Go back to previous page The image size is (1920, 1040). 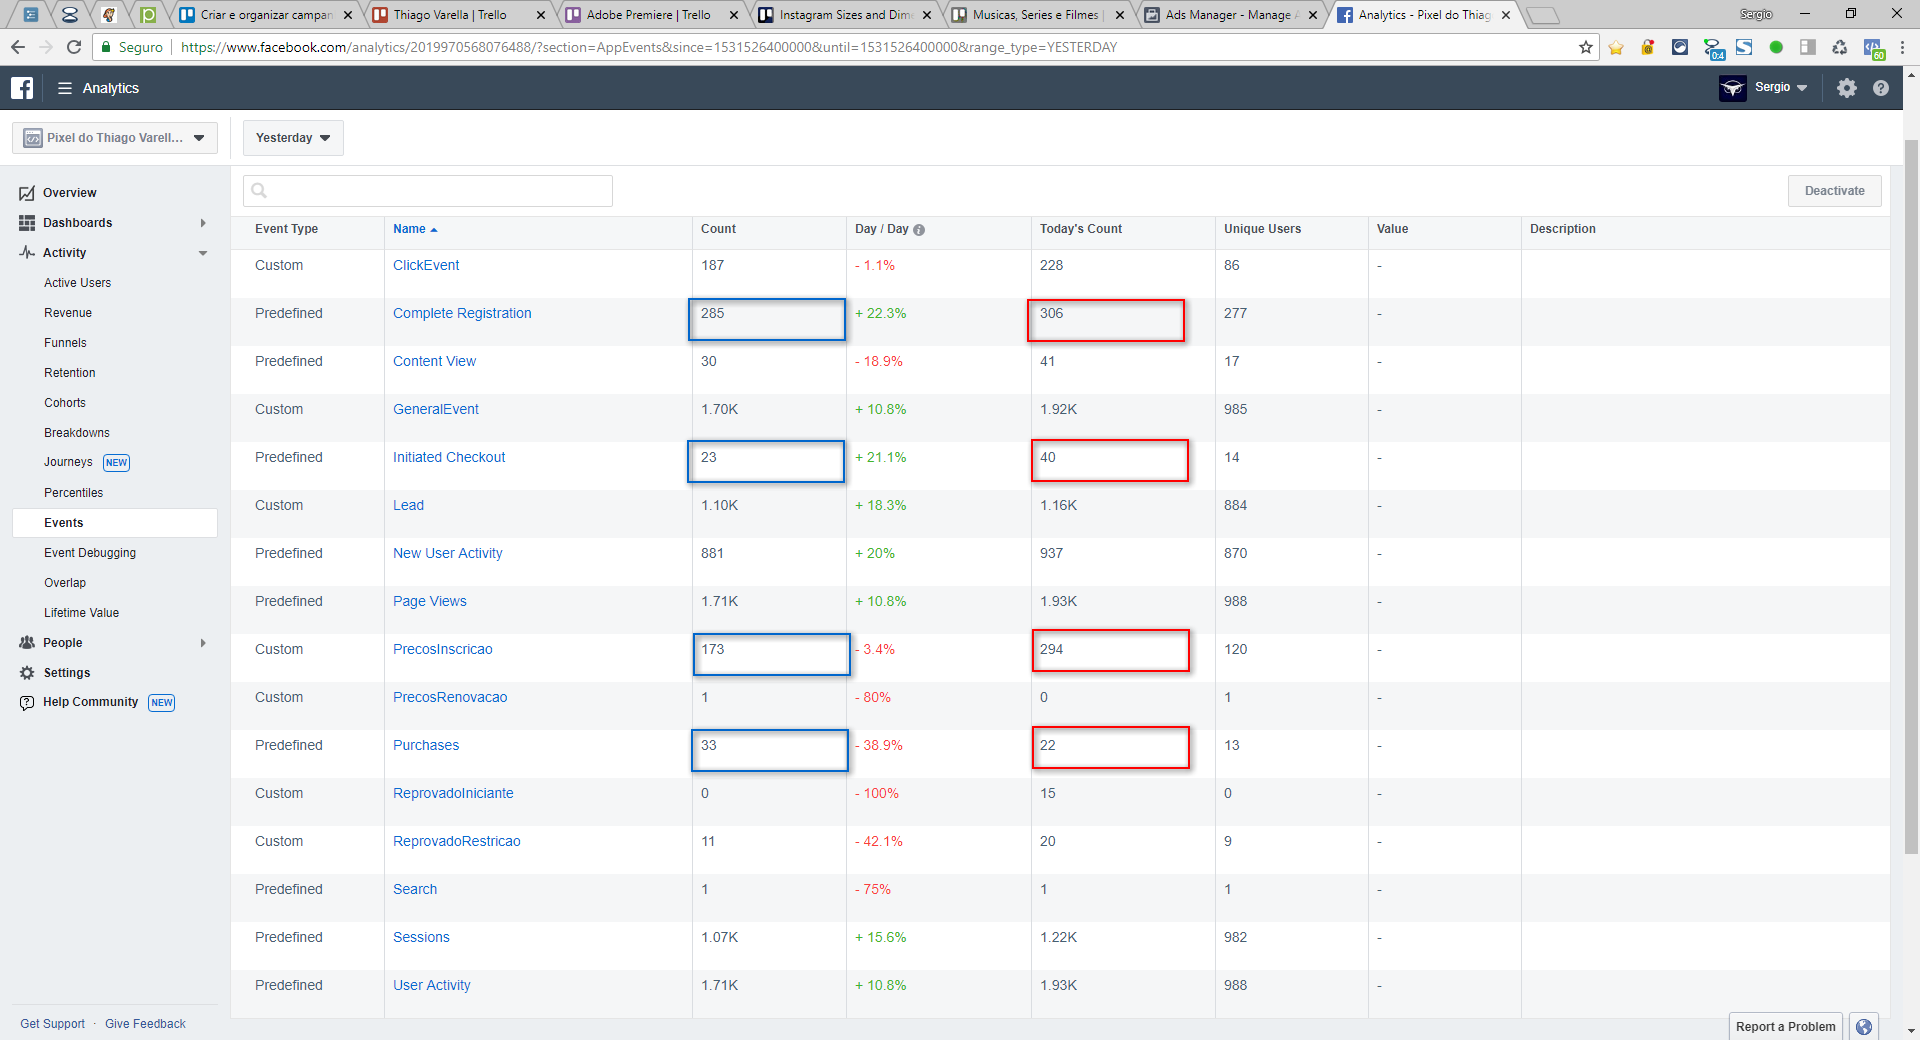18,47
